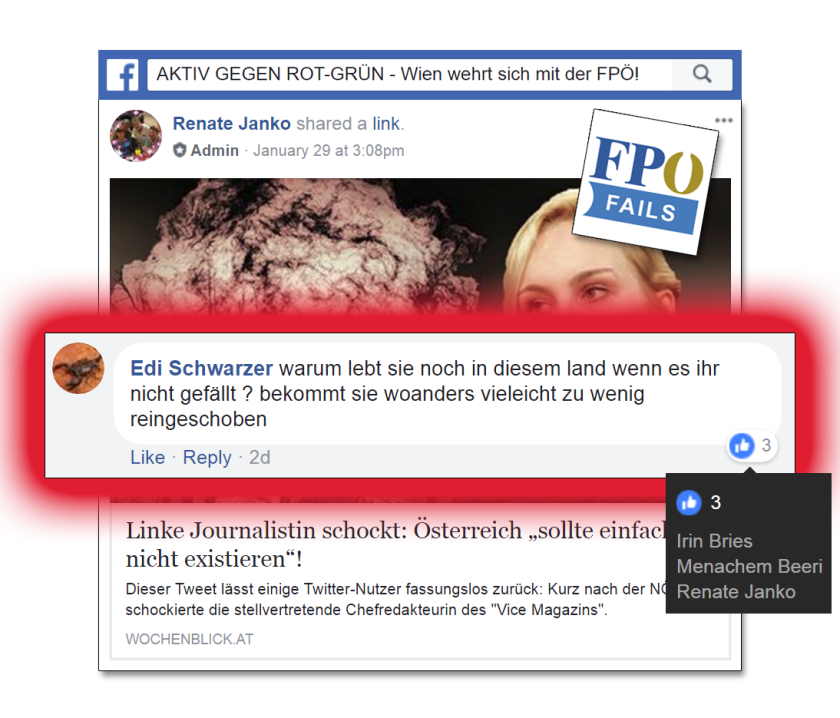Open the post options three-dots menu
Viewport: 840px width, 718px height.
724,120
